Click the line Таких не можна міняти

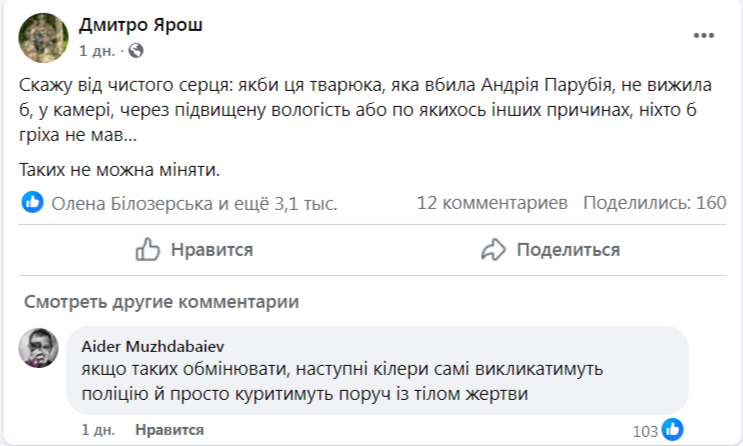coord(119,170)
